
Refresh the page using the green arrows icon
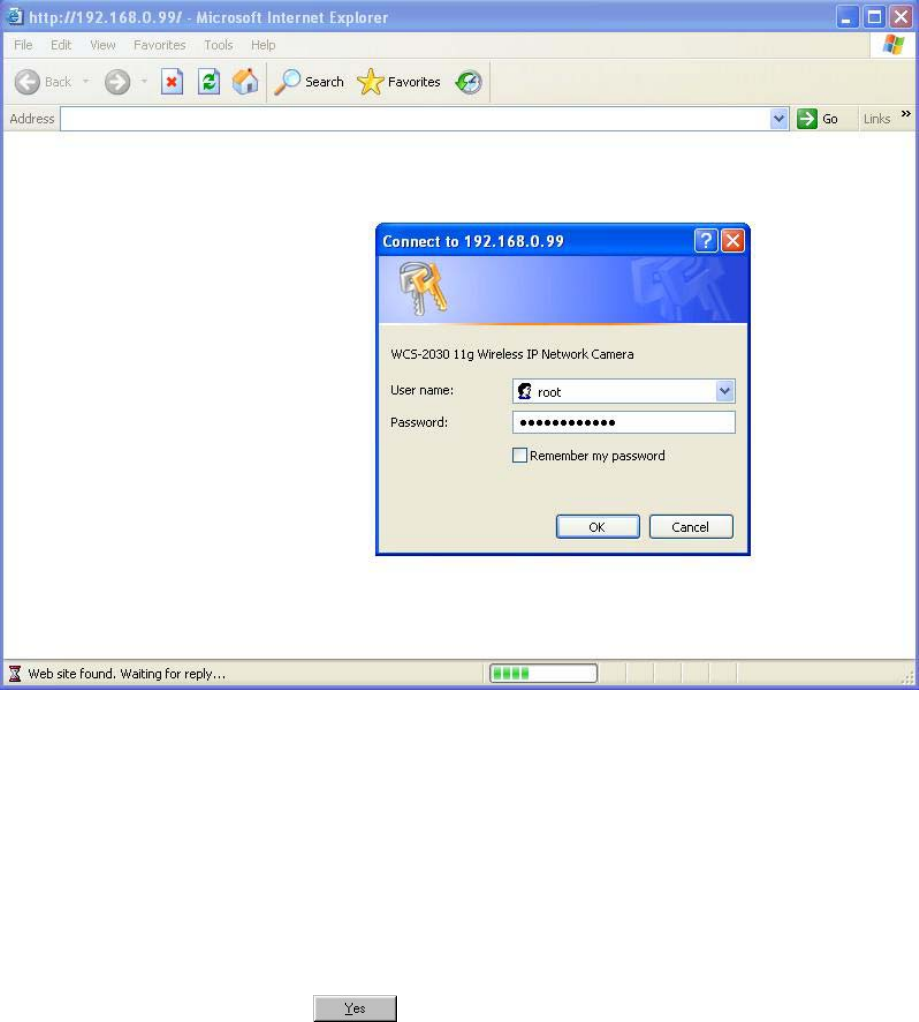(209, 82)
